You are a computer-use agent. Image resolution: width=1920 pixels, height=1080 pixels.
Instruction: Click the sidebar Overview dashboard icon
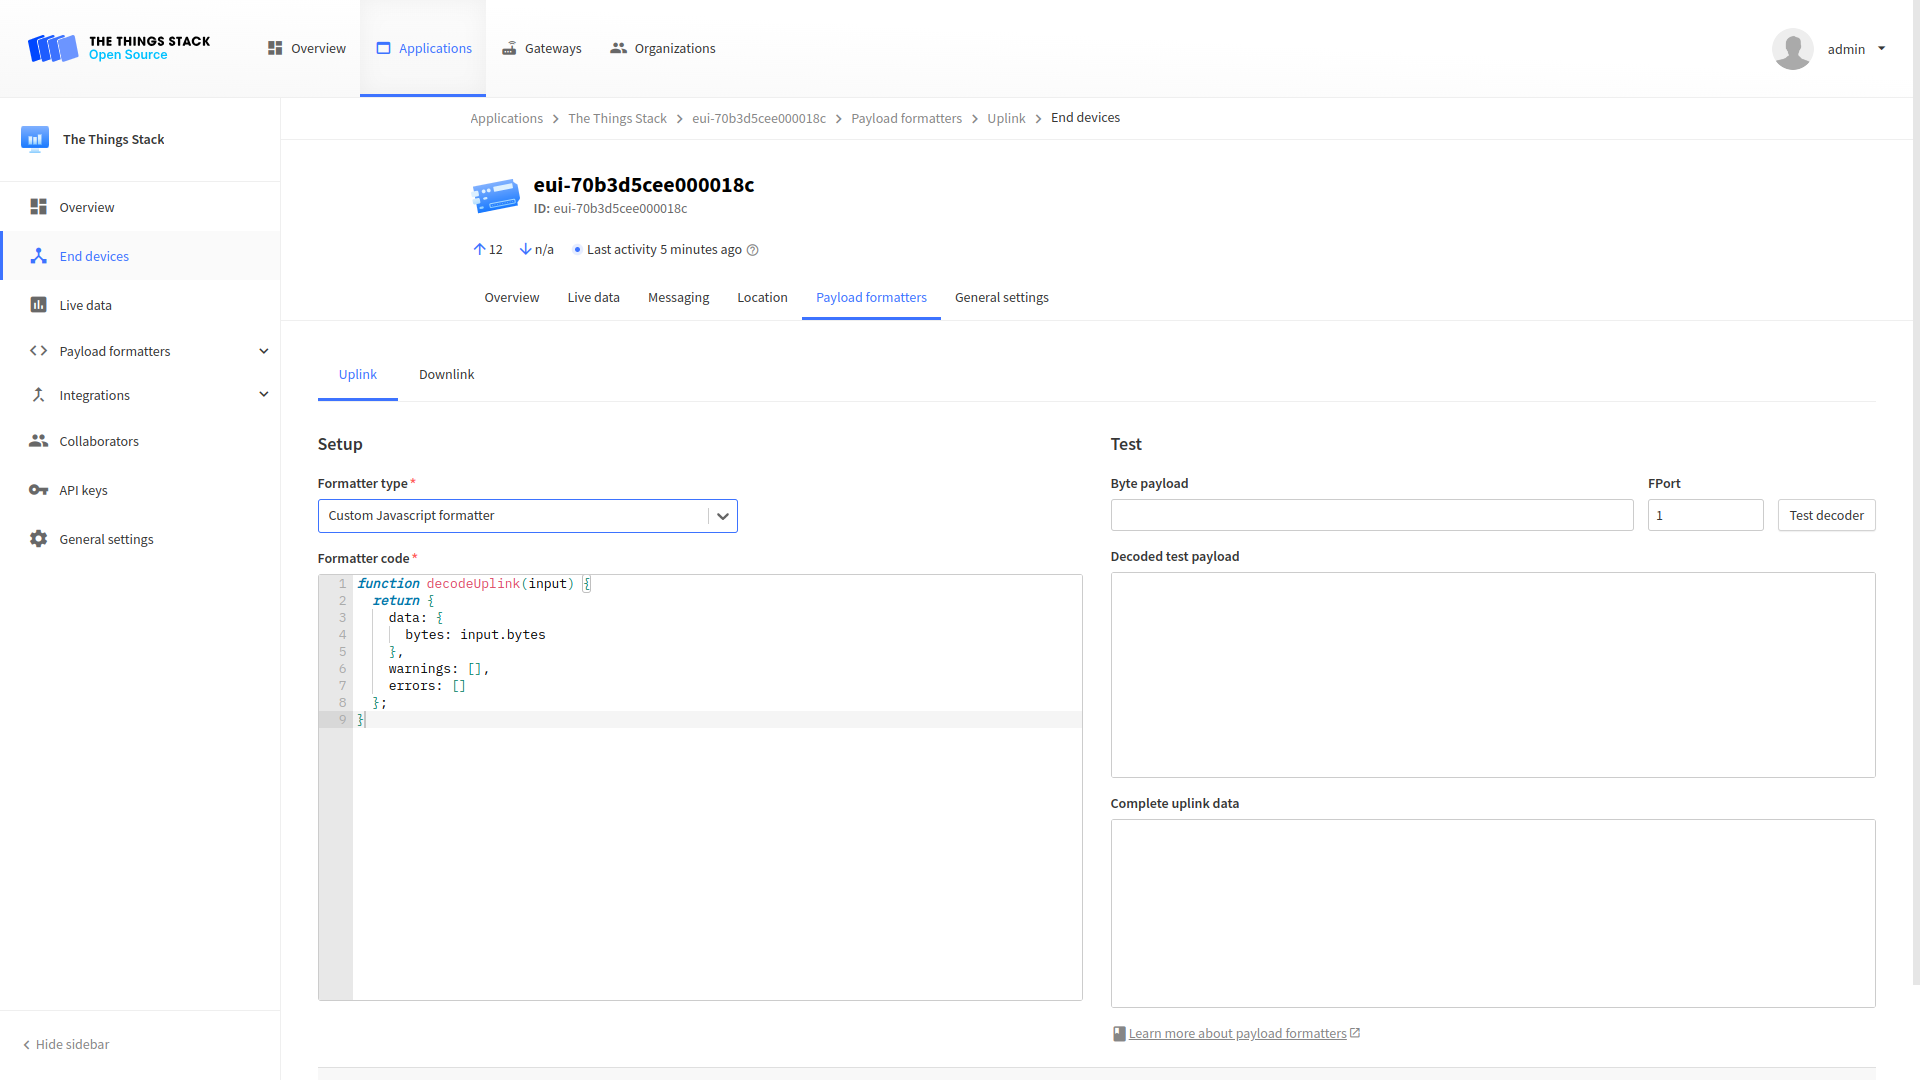click(x=38, y=207)
